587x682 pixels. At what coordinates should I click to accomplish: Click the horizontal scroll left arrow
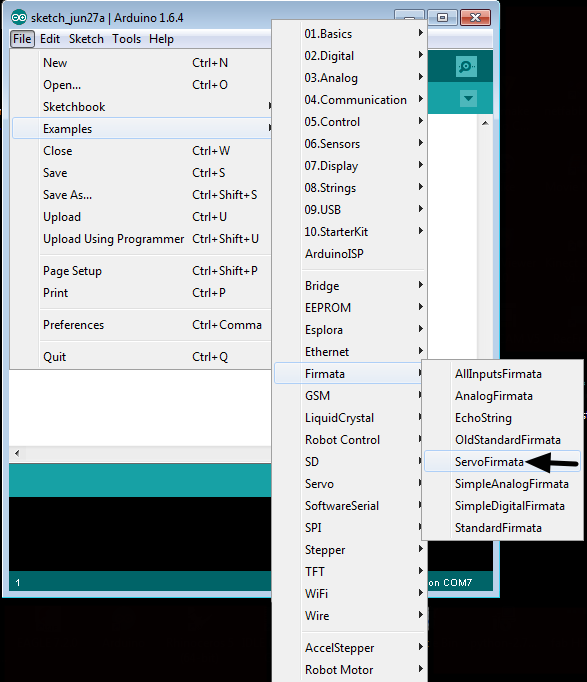click(17, 453)
